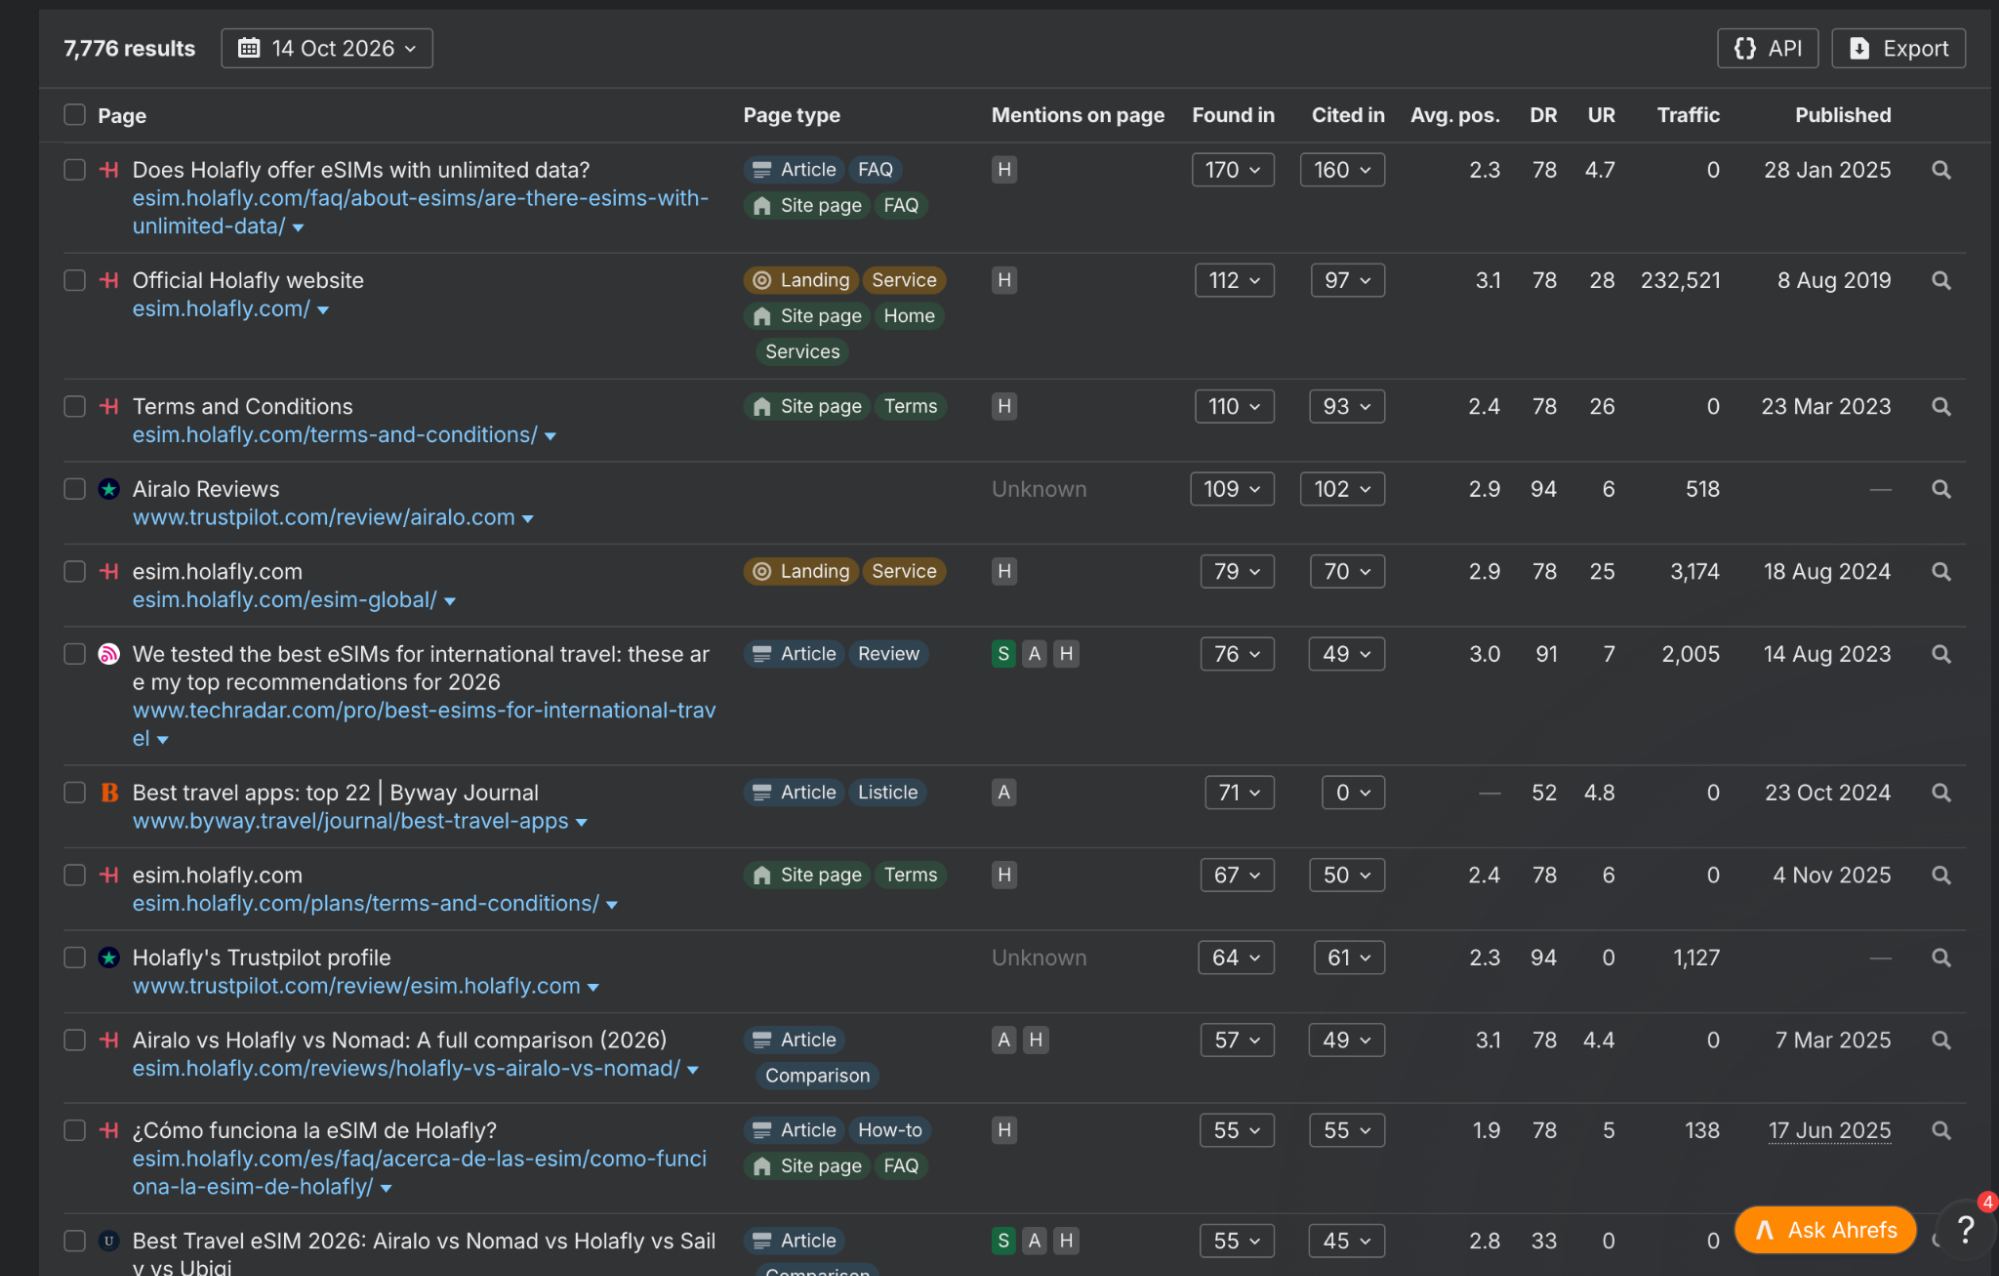1999x1276 pixels.
Task: Click the techradar favicon next to We tested the best eSIMs
Action: pyautogui.click(x=109, y=654)
